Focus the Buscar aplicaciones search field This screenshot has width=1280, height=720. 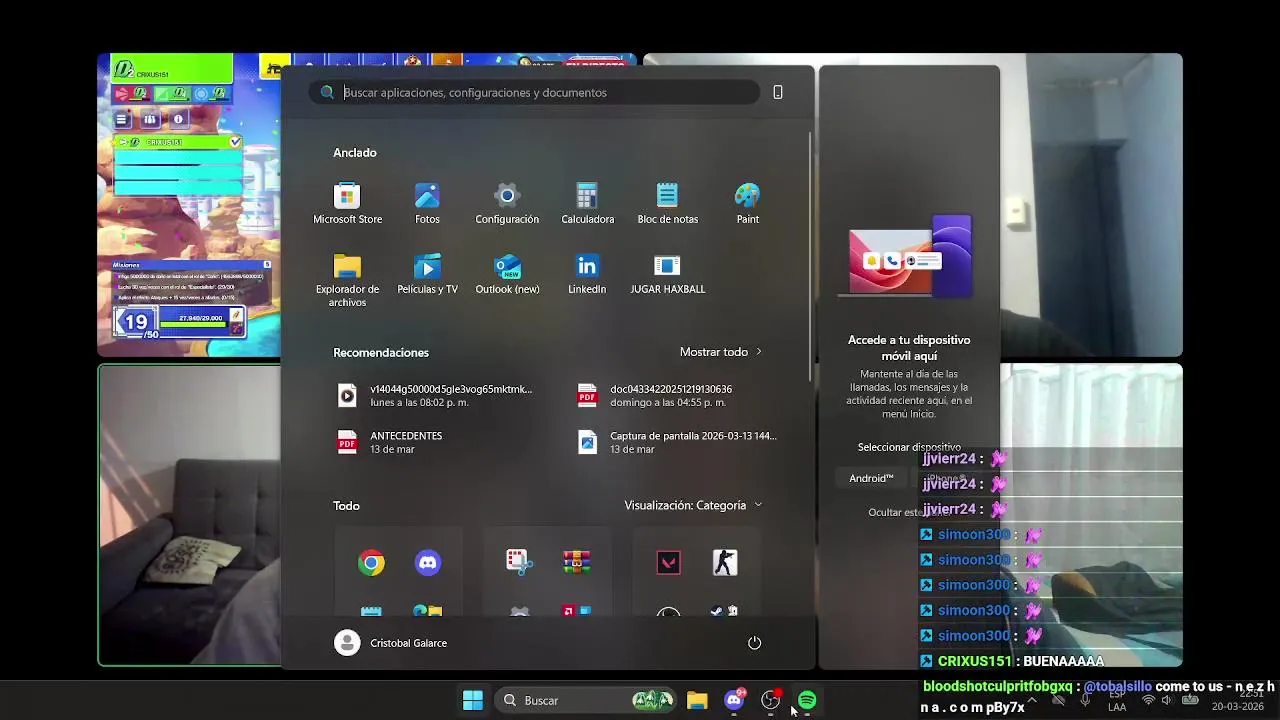[534, 92]
